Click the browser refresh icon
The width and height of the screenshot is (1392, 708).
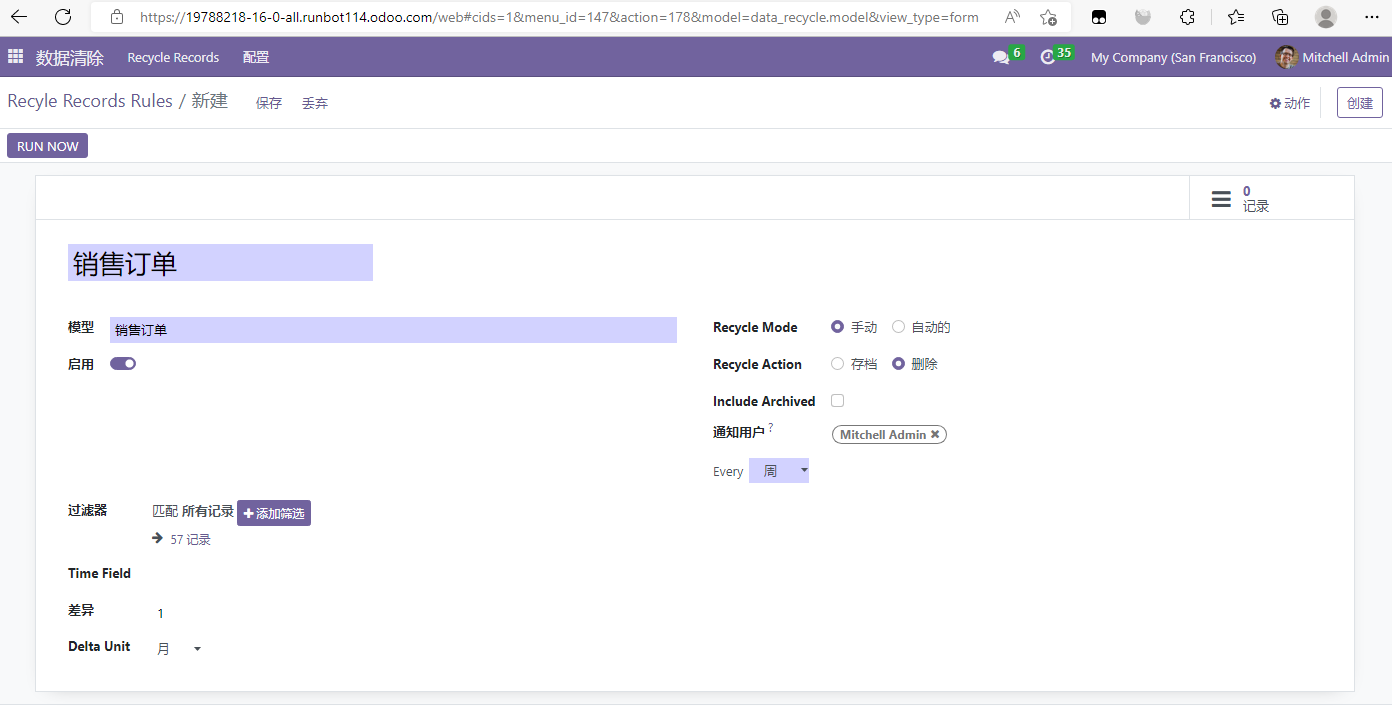pos(63,17)
